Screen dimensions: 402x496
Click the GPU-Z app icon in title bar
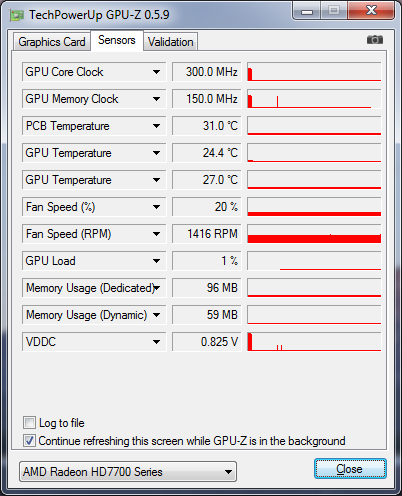click(17, 15)
